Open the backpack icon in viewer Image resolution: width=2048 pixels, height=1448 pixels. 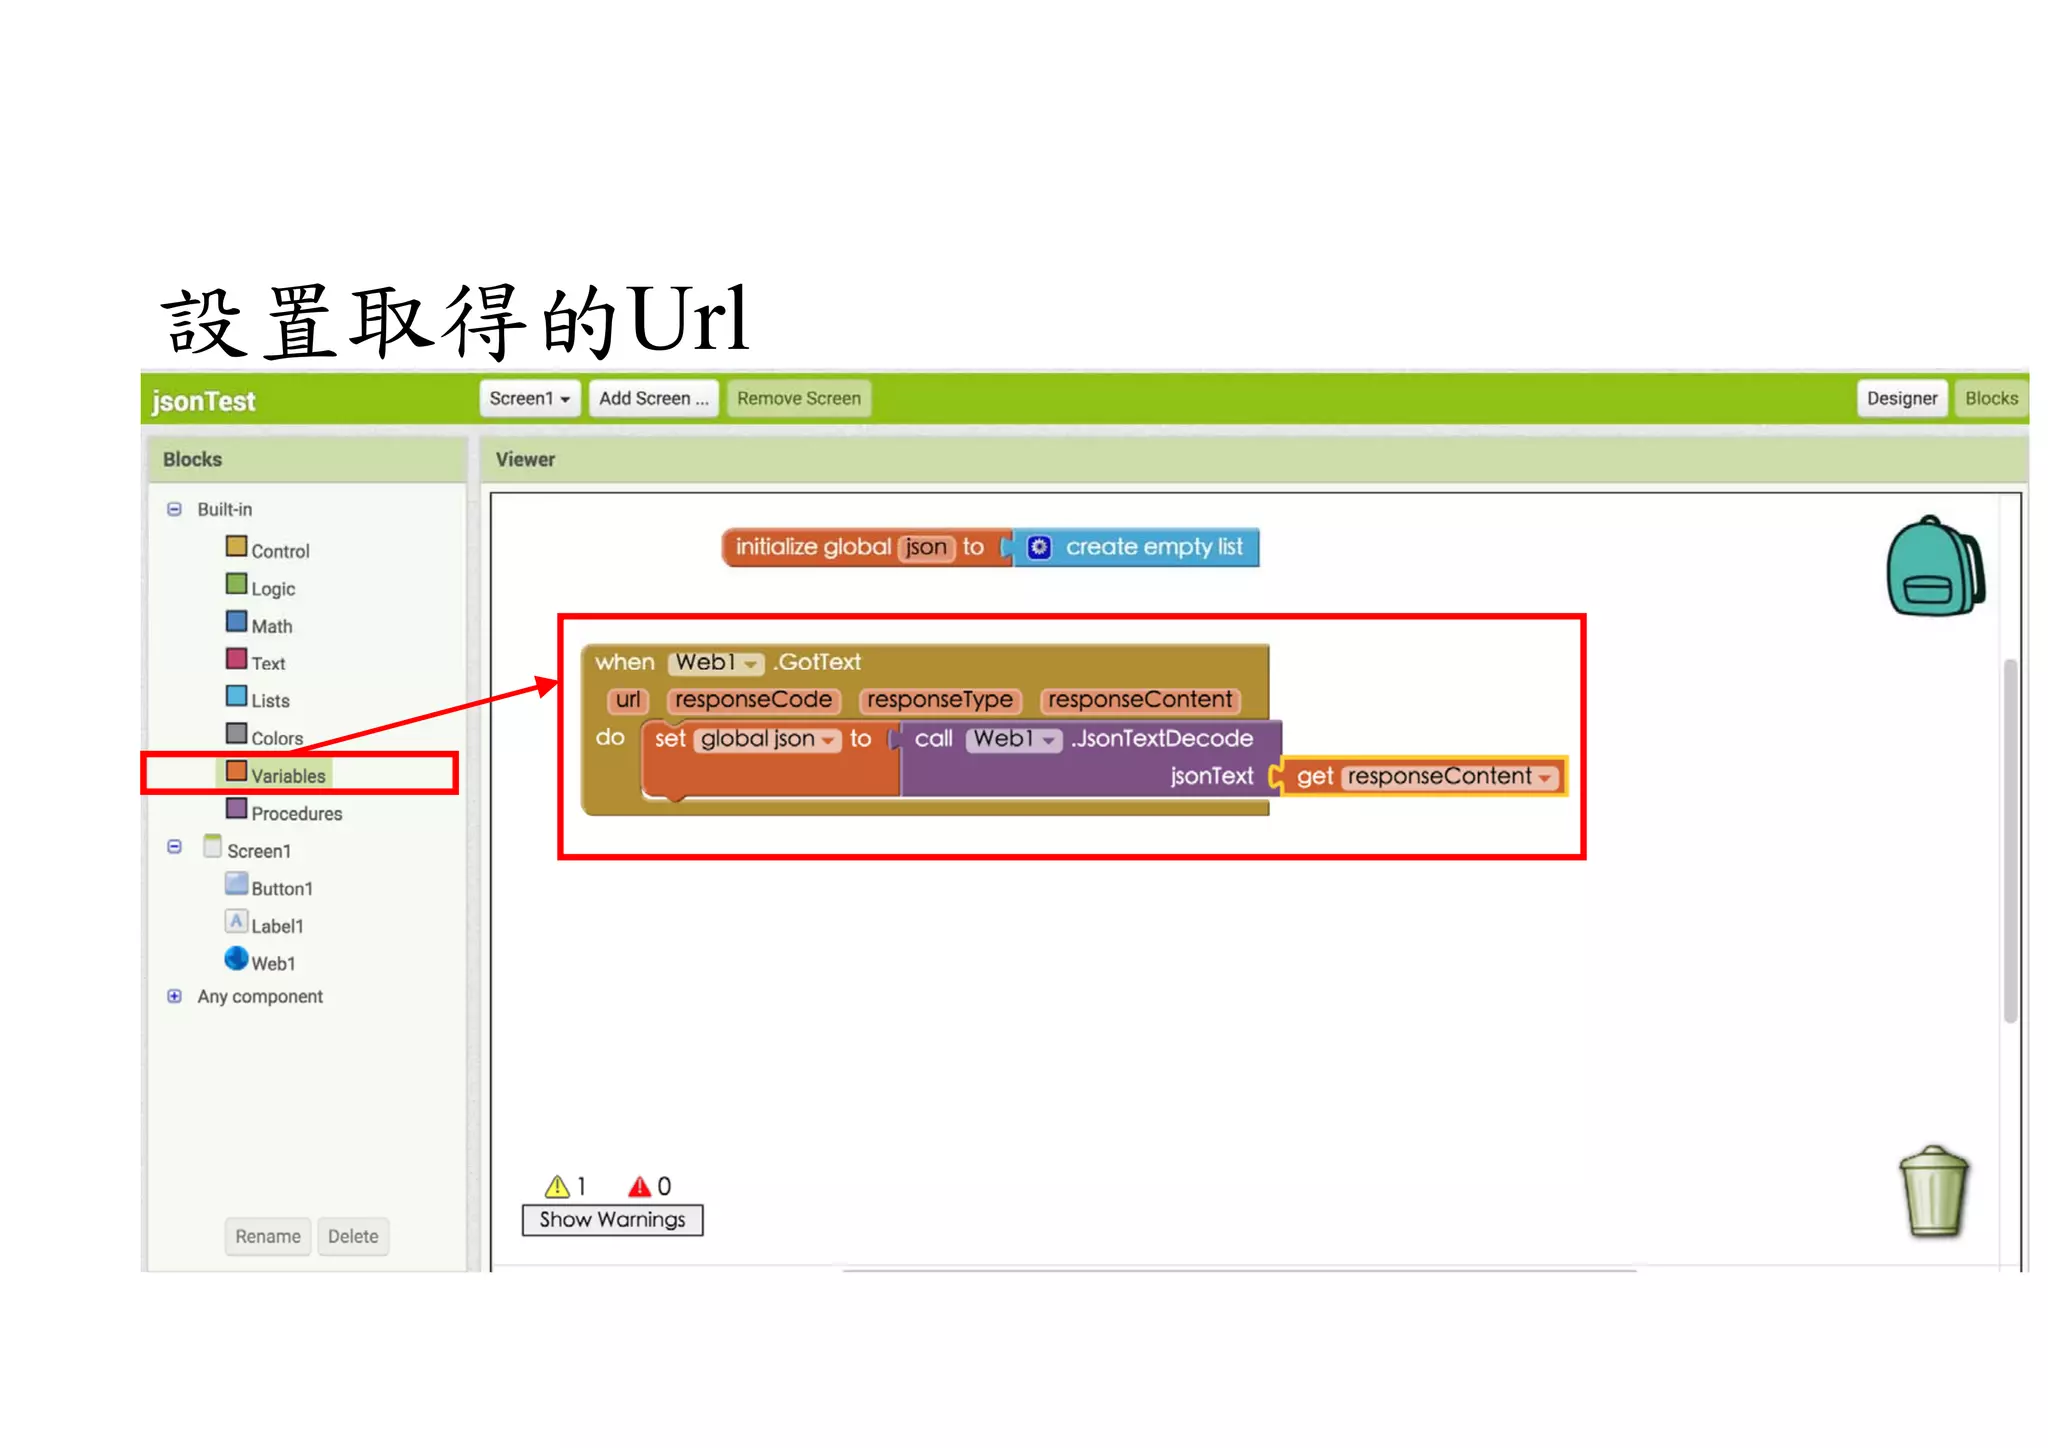pos(1934,567)
